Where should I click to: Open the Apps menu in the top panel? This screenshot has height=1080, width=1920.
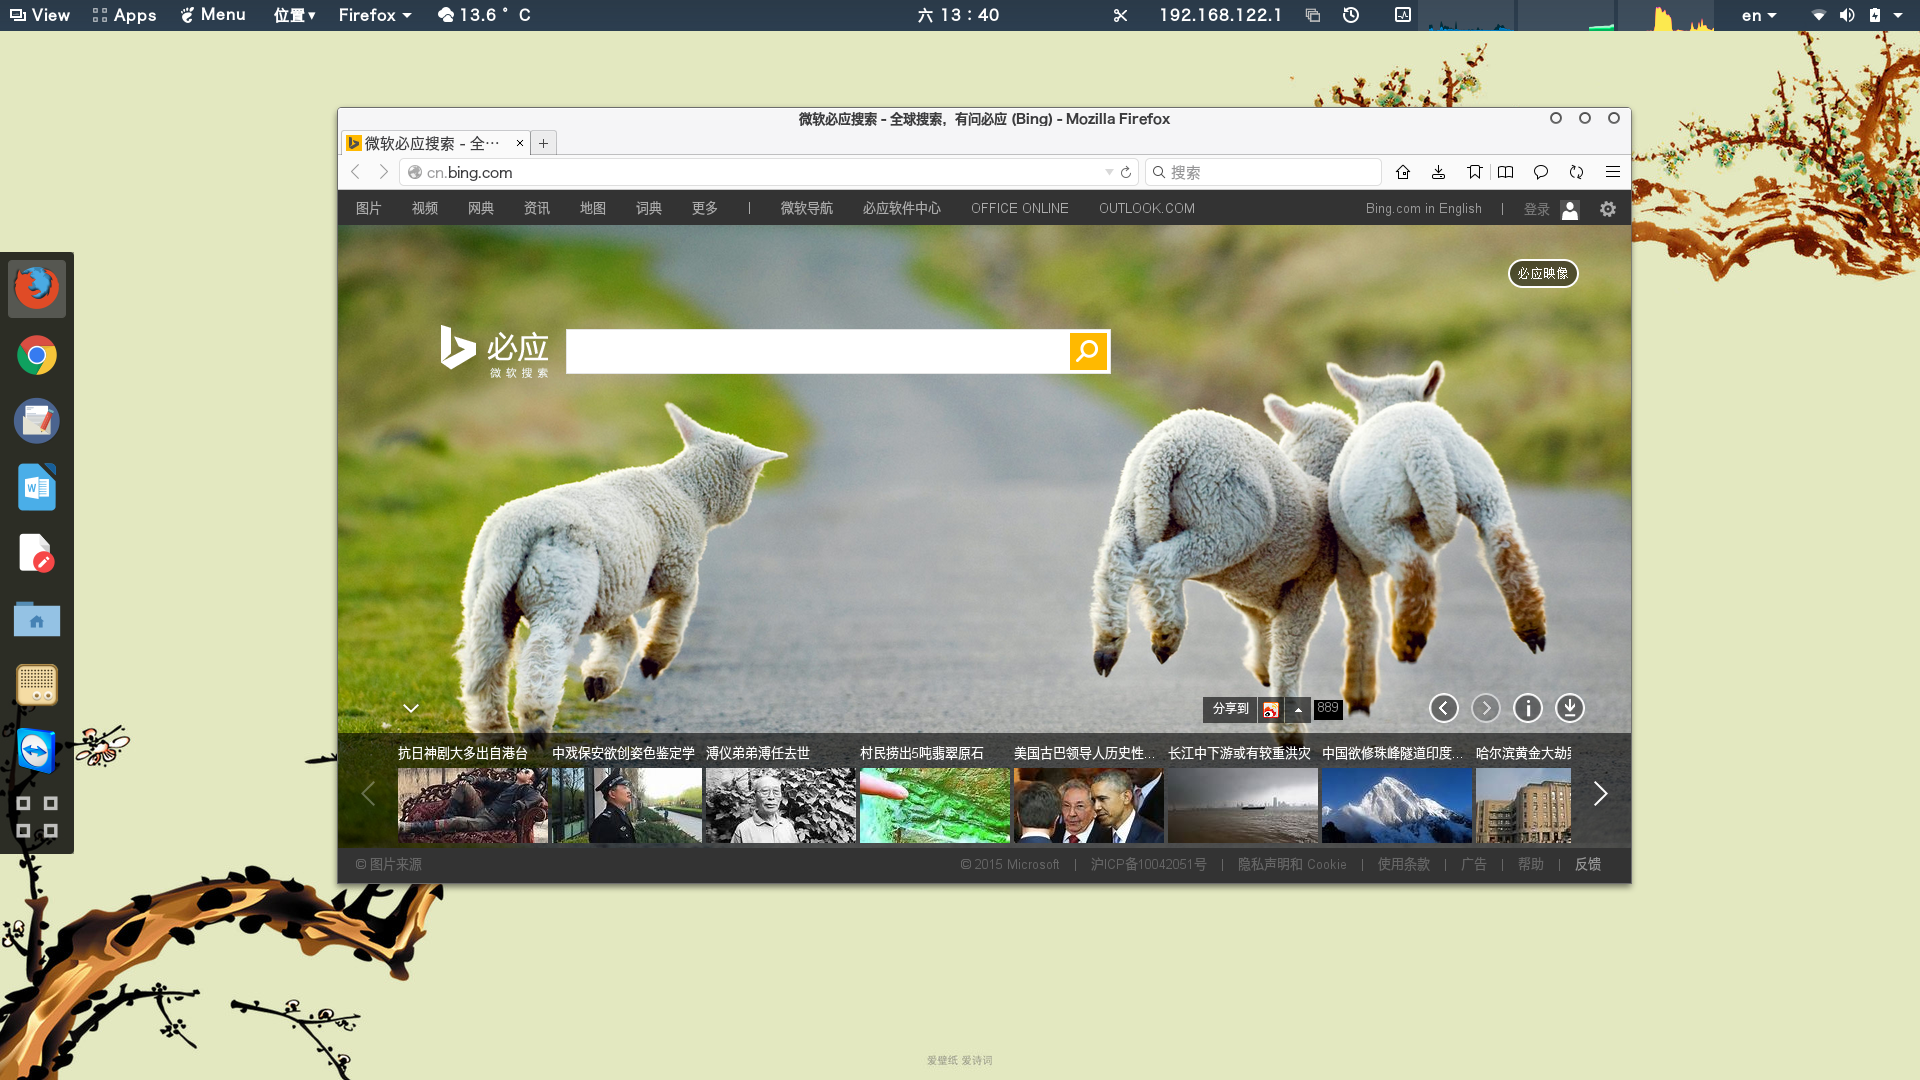coord(124,15)
